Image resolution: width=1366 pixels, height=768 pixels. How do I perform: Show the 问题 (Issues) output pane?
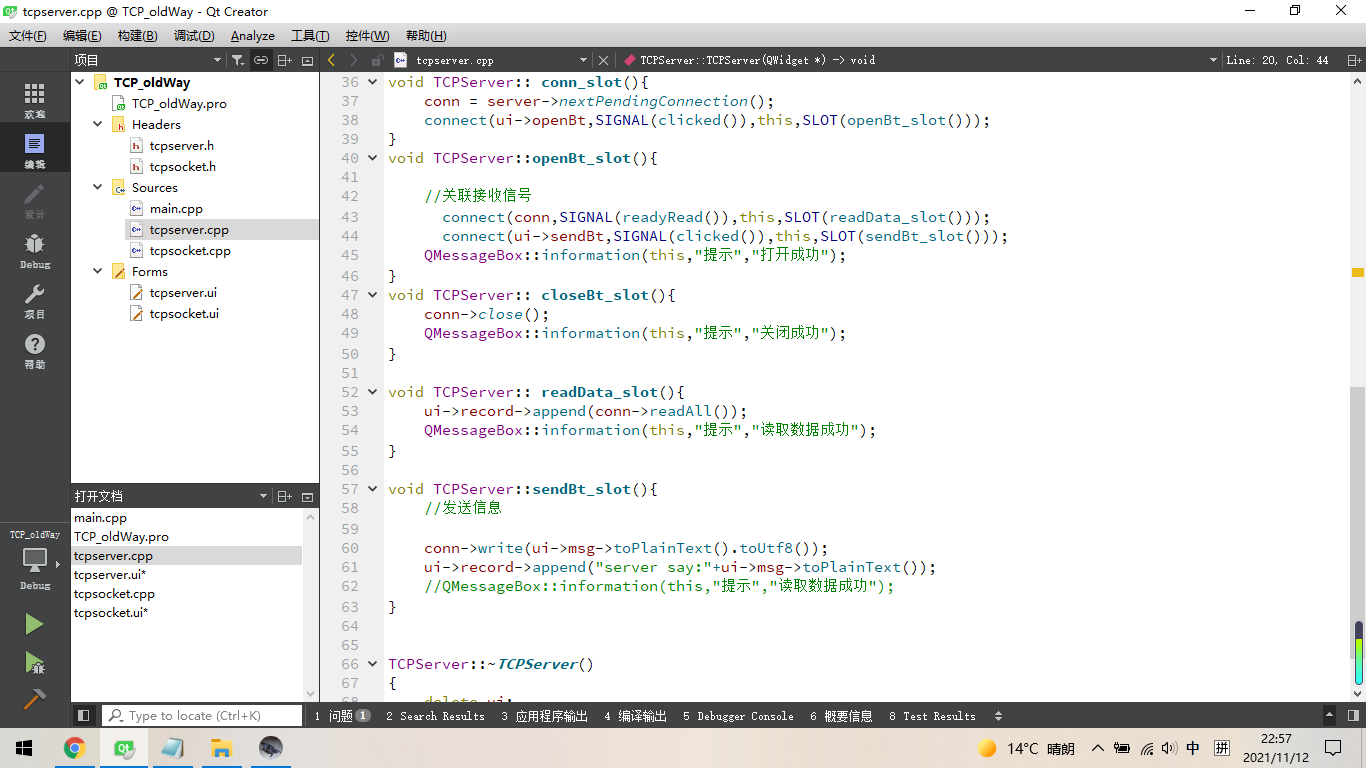point(342,716)
